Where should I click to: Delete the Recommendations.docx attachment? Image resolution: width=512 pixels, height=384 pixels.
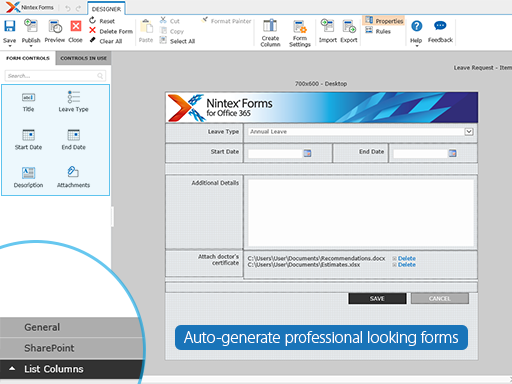(x=406, y=258)
